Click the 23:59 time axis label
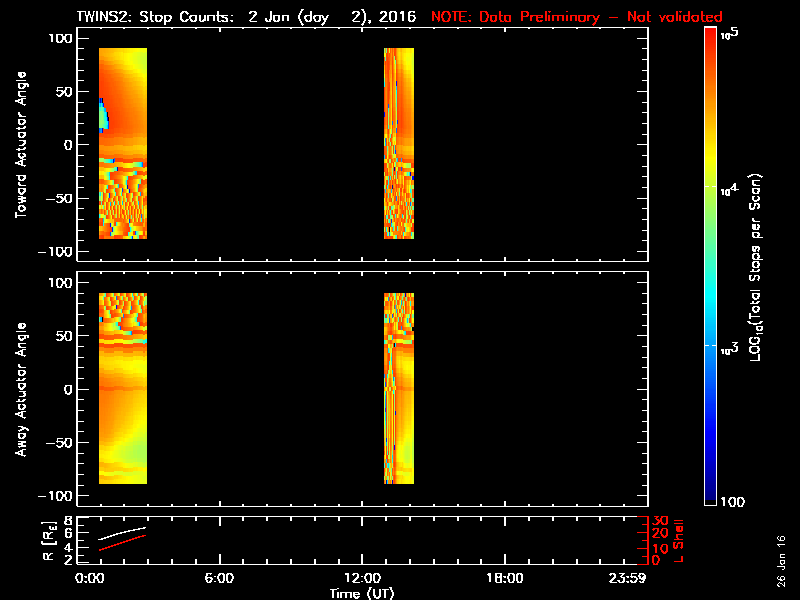This screenshot has height=600, width=800. coord(627,578)
